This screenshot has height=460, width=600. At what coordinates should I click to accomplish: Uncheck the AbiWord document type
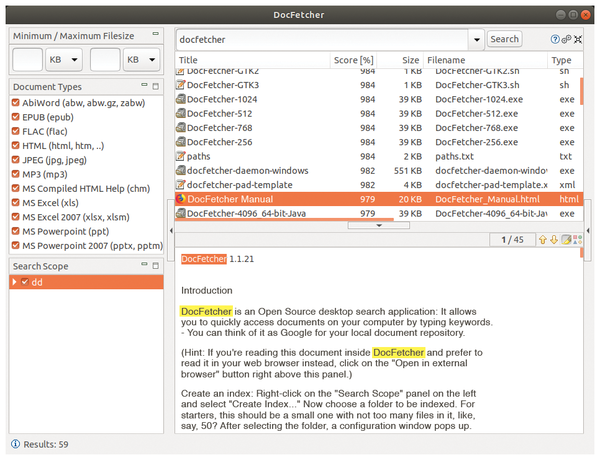(15, 103)
